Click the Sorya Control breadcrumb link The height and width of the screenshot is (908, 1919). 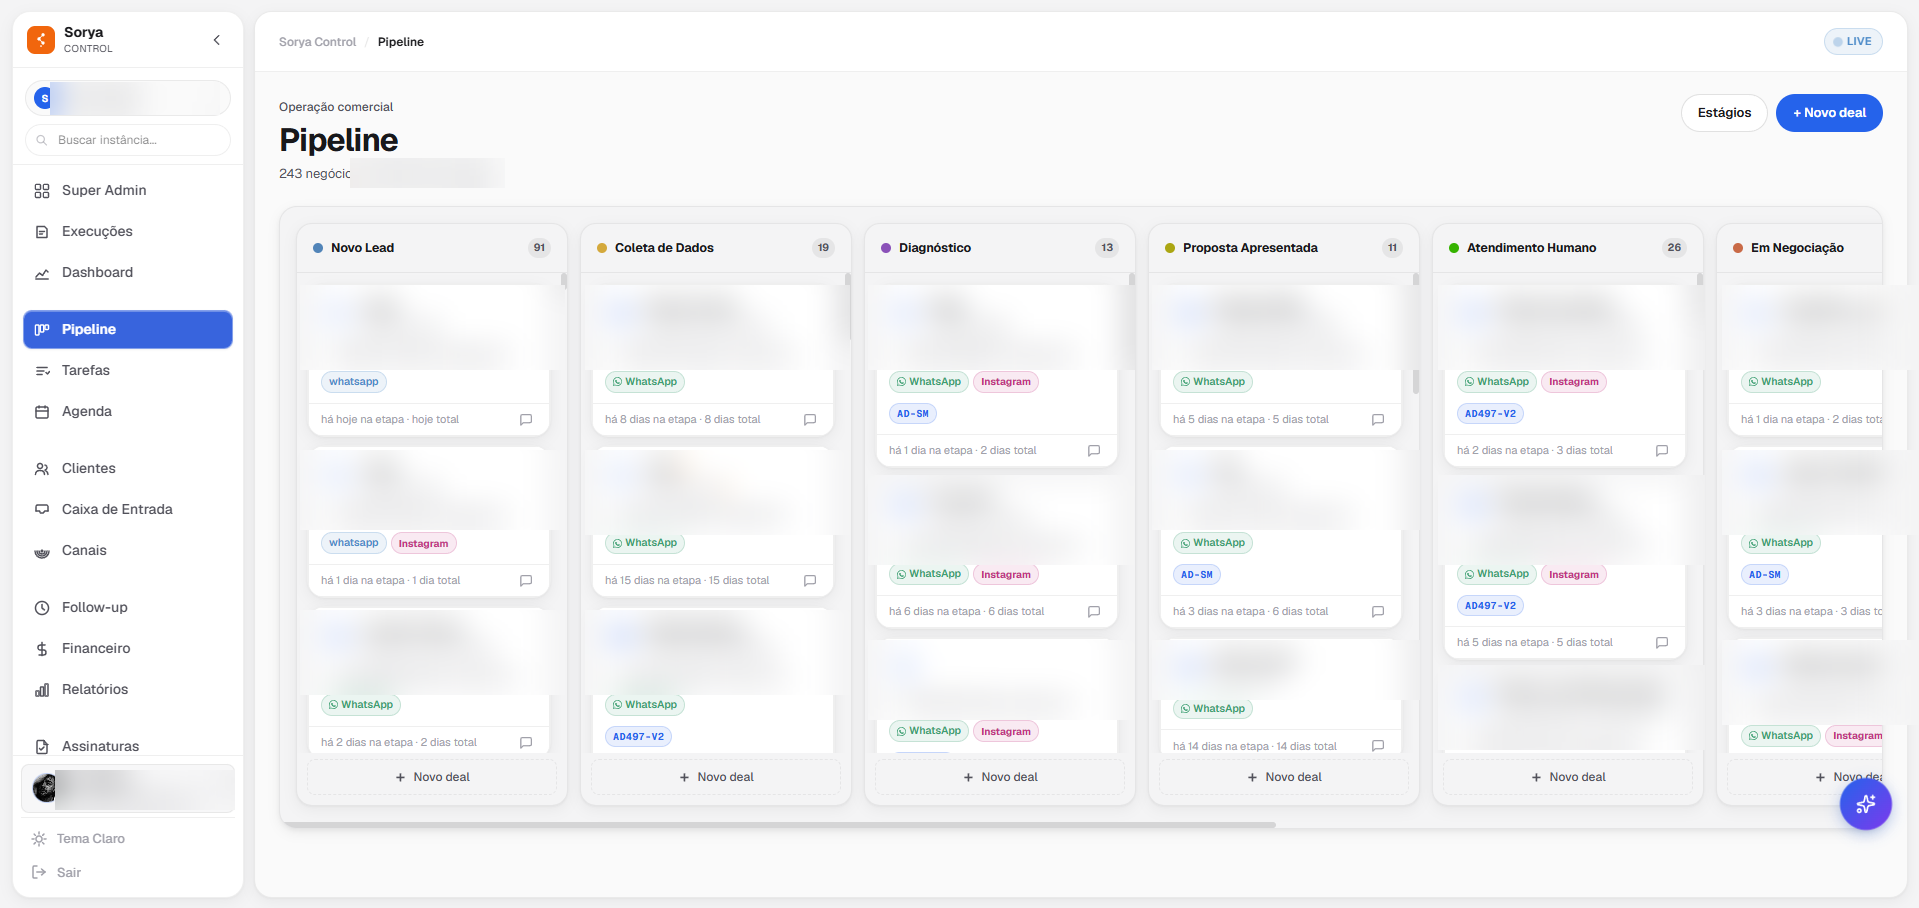(x=317, y=42)
